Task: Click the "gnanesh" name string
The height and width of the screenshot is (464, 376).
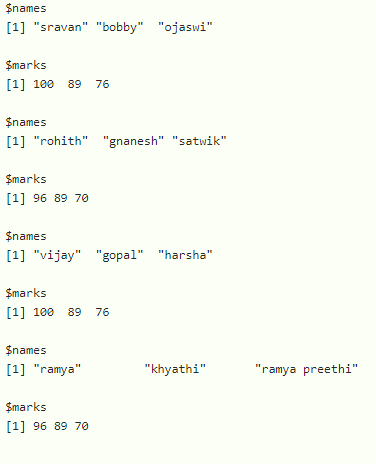Action: click(133, 141)
